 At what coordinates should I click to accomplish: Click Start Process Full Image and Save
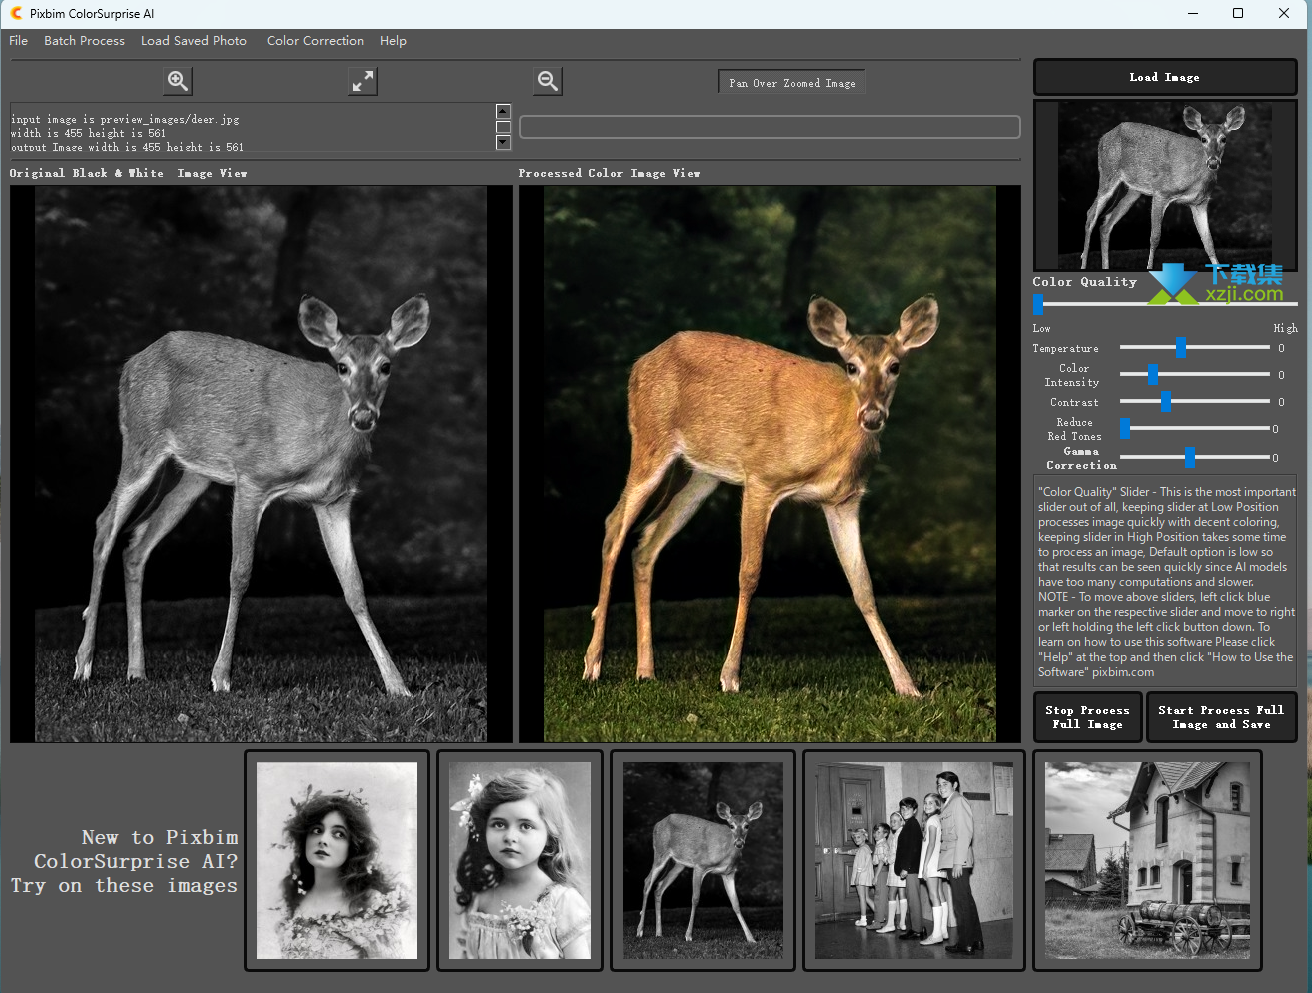(x=1221, y=717)
